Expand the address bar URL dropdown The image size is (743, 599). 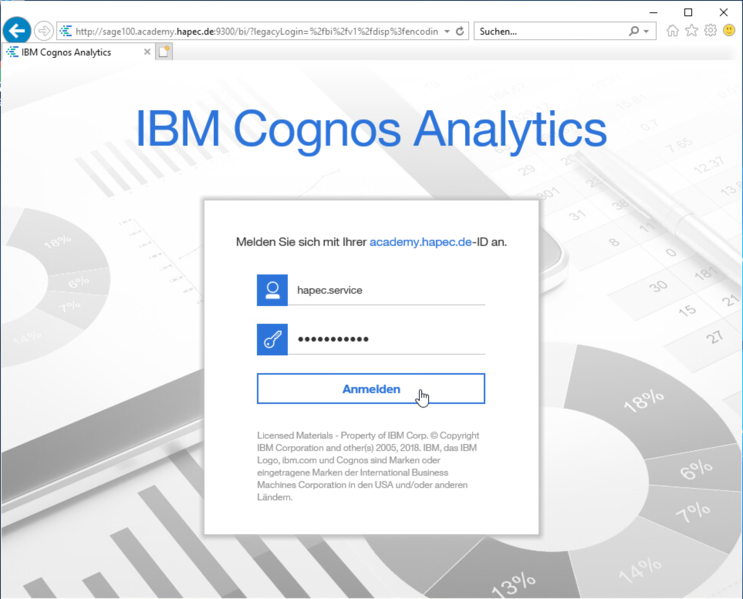click(446, 31)
